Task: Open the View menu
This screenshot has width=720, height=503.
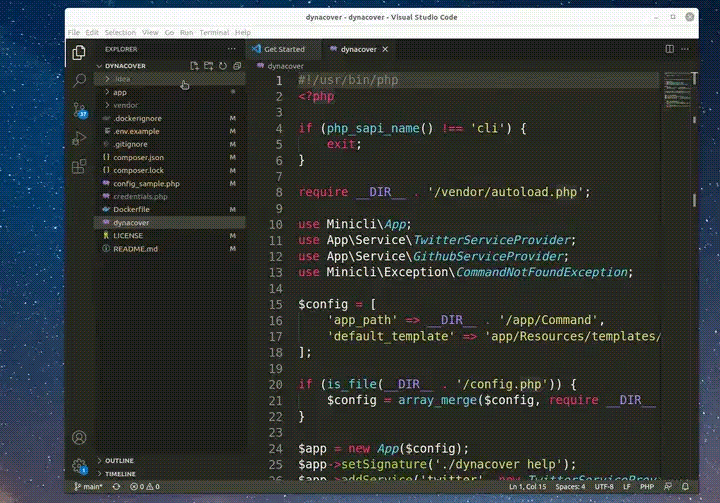Action: [150, 33]
